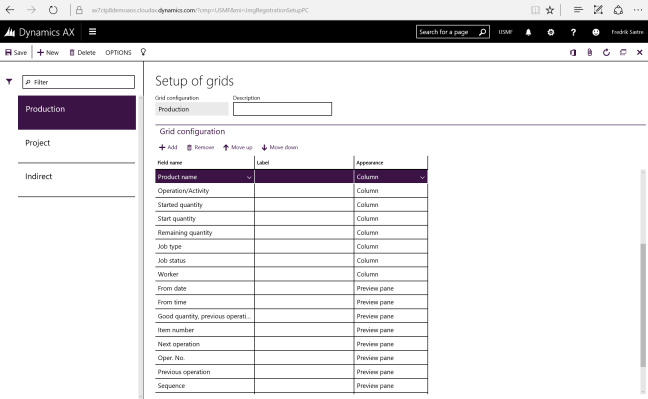Viewport: 648px width, 399px height.
Task: Go back in browser history
Action: (x=10, y=10)
